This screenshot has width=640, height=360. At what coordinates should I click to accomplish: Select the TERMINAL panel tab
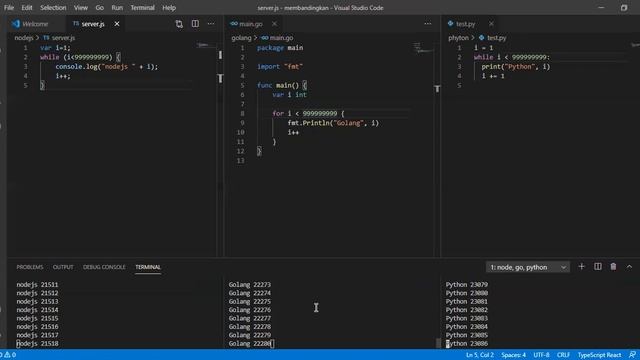(x=148, y=267)
